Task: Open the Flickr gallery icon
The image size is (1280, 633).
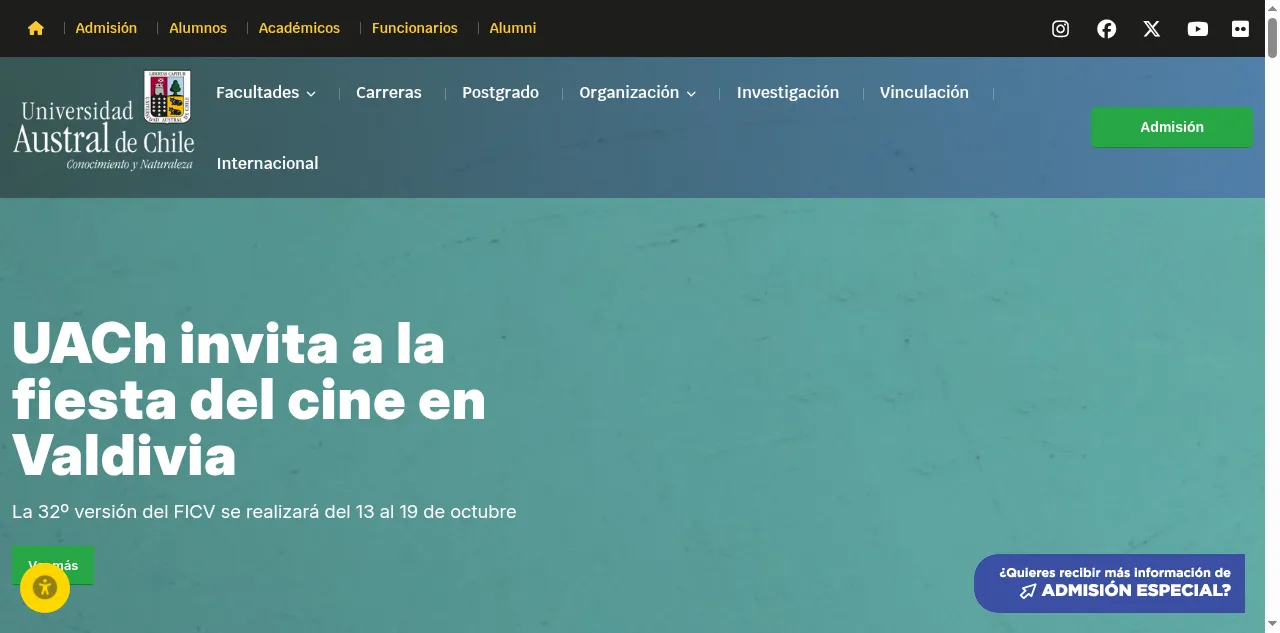Action: click(x=1241, y=29)
